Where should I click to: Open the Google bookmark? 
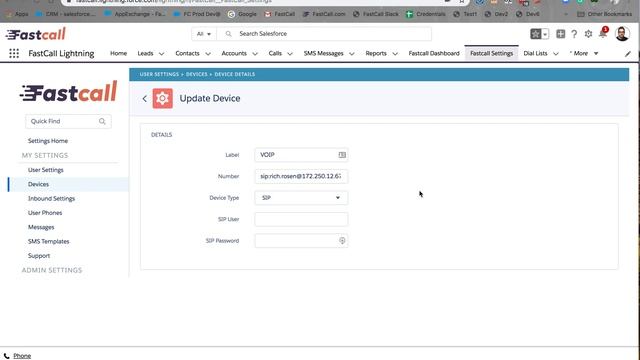(242, 14)
